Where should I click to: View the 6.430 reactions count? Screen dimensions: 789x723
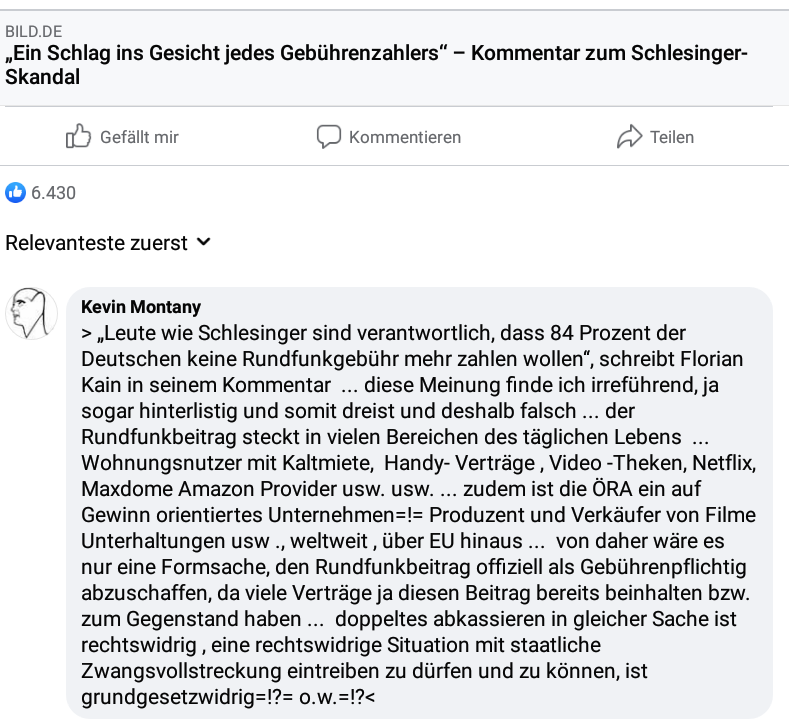tap(53, 193)
